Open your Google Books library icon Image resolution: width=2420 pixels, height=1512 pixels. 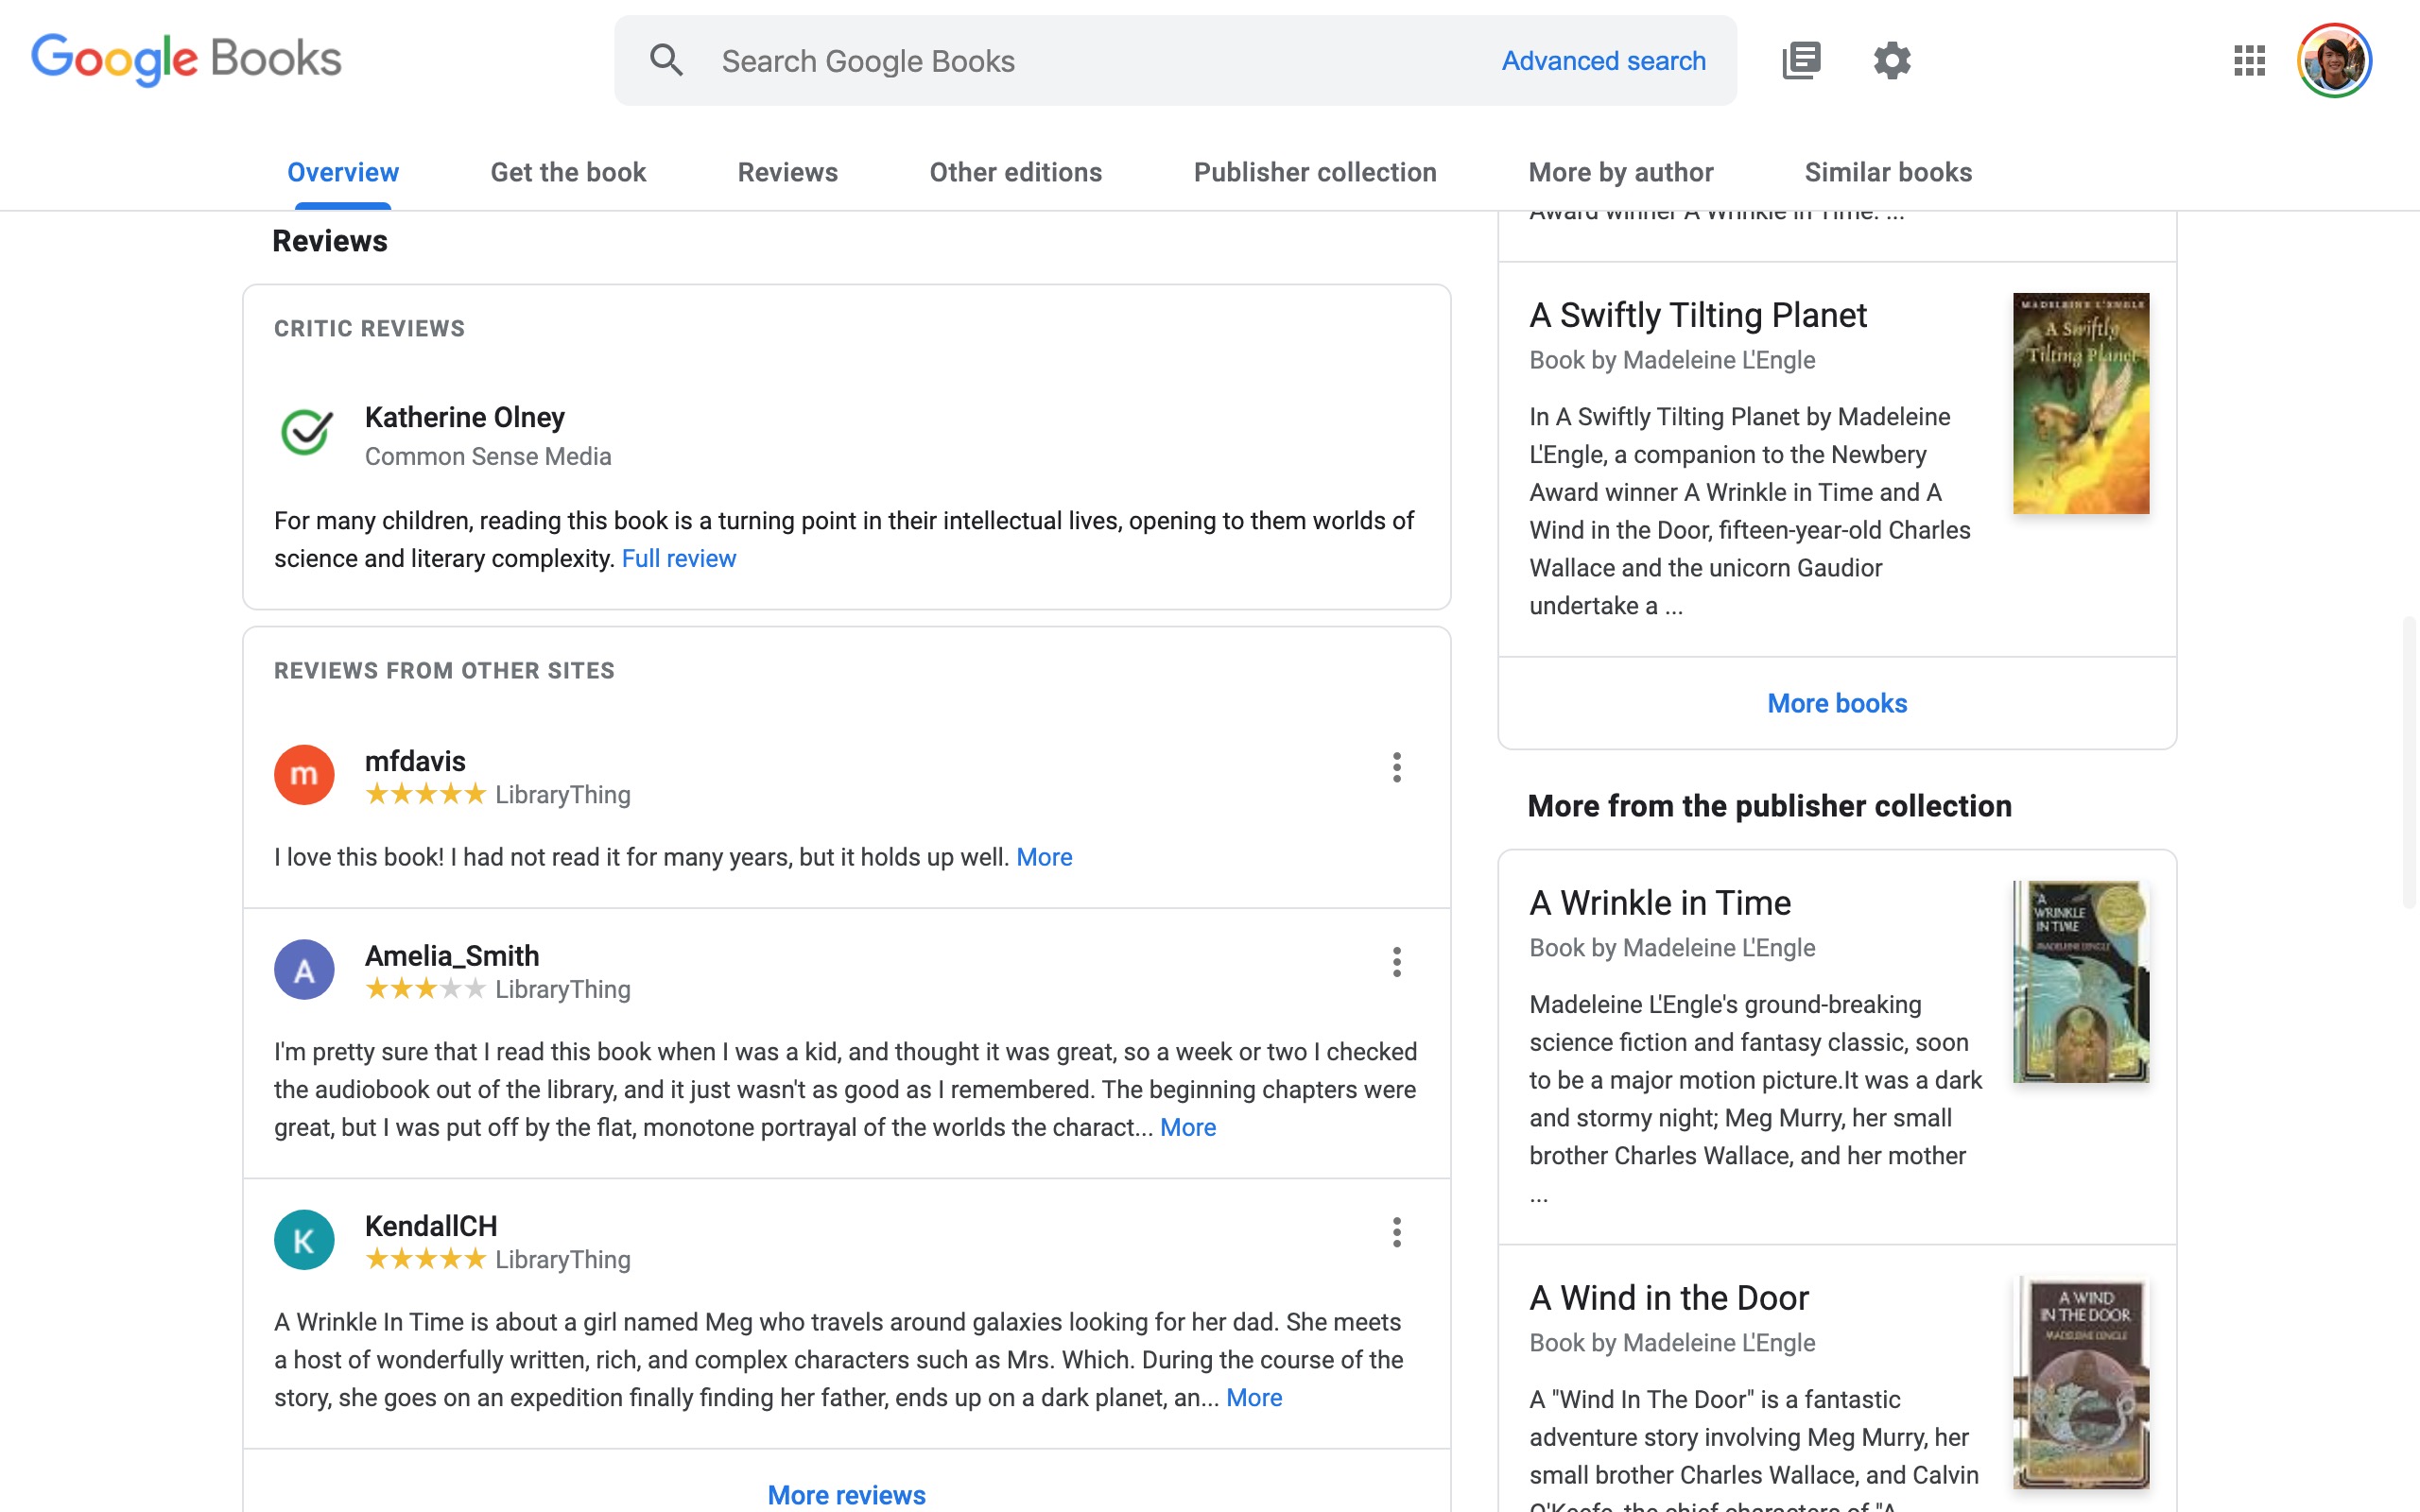click(x=1801, y=60)
